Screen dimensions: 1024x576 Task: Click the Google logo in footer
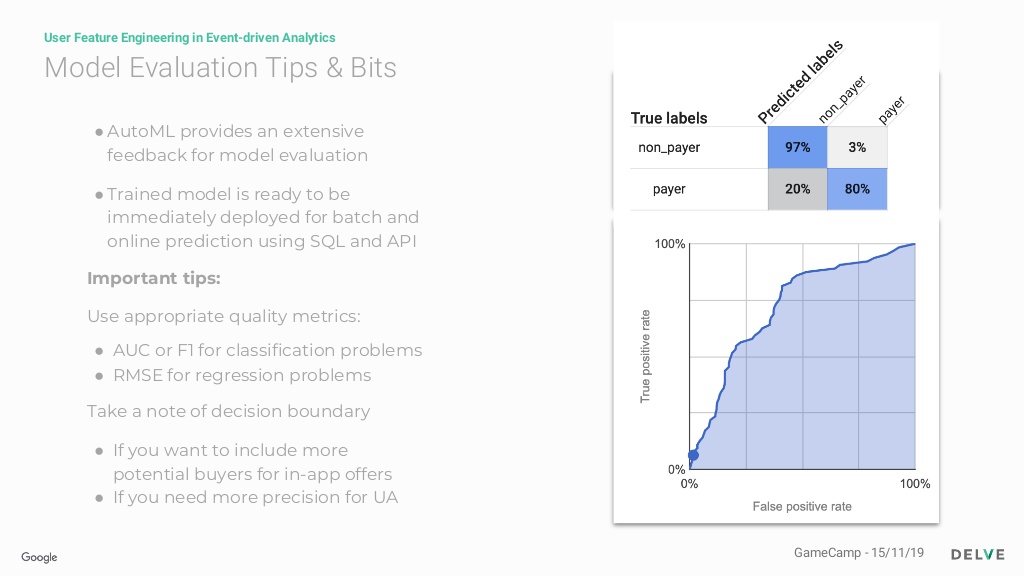(x=39, y=557)
